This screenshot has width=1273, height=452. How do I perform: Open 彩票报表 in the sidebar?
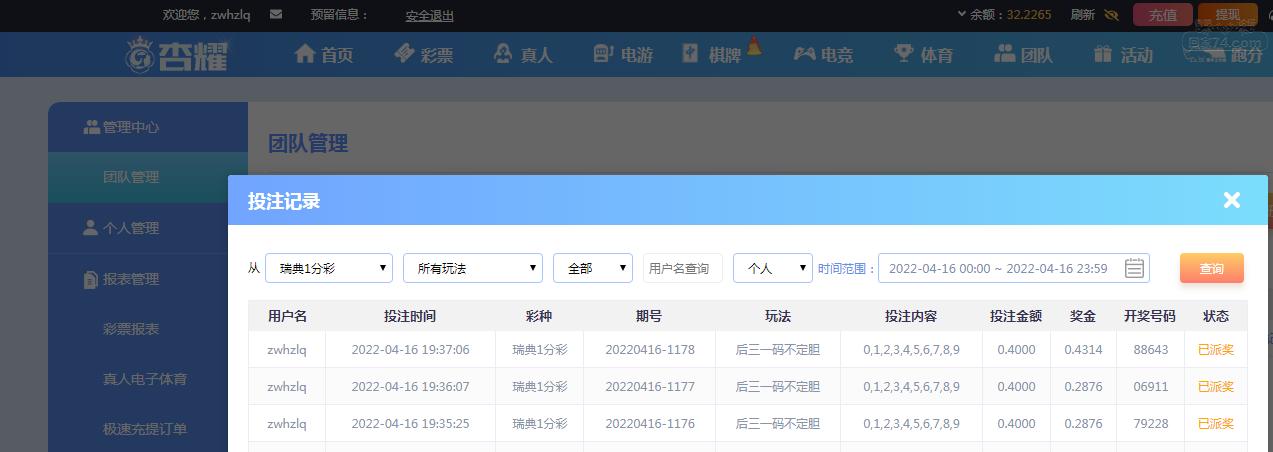pyautogui.click(x=131, y=329)
